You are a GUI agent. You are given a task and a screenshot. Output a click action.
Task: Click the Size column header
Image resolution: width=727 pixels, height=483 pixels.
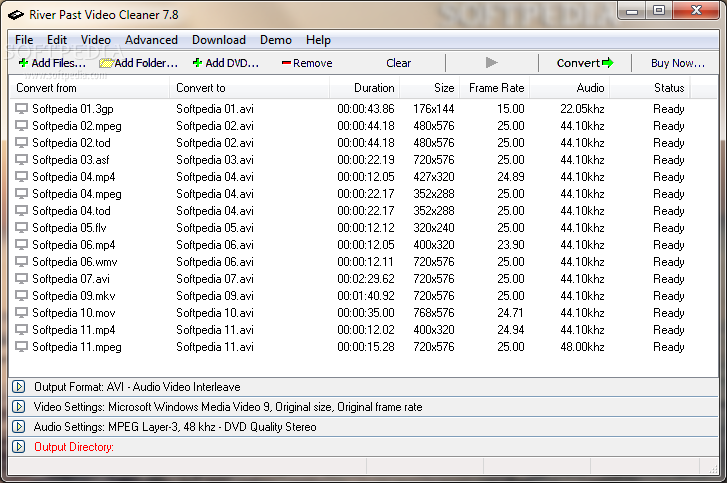click(x=429, y=88)
